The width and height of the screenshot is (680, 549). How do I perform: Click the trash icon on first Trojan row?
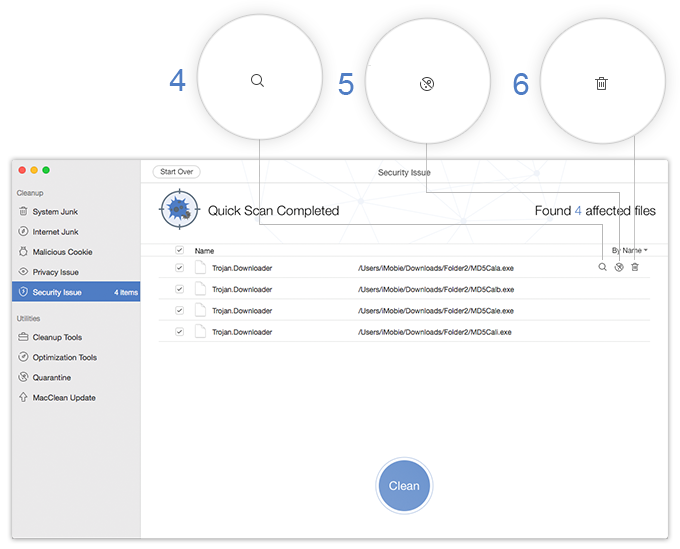pyautogui.click(x=635, y=268)
